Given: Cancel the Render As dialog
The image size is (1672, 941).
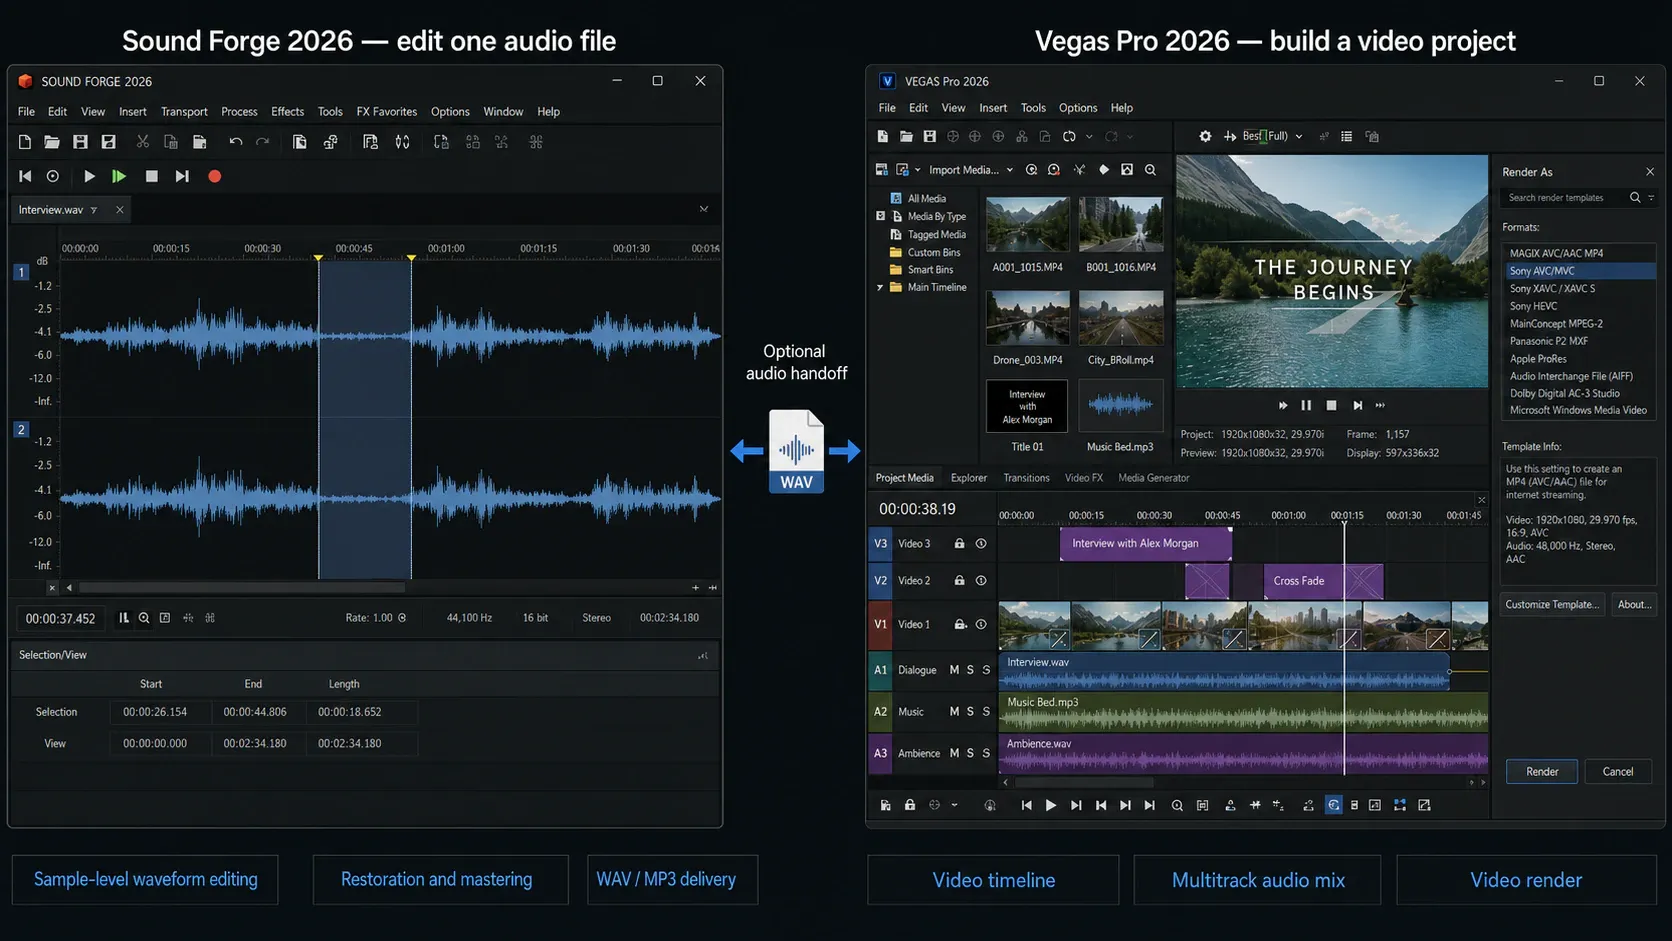Looking at the screenshot, I should (1618, 772).
